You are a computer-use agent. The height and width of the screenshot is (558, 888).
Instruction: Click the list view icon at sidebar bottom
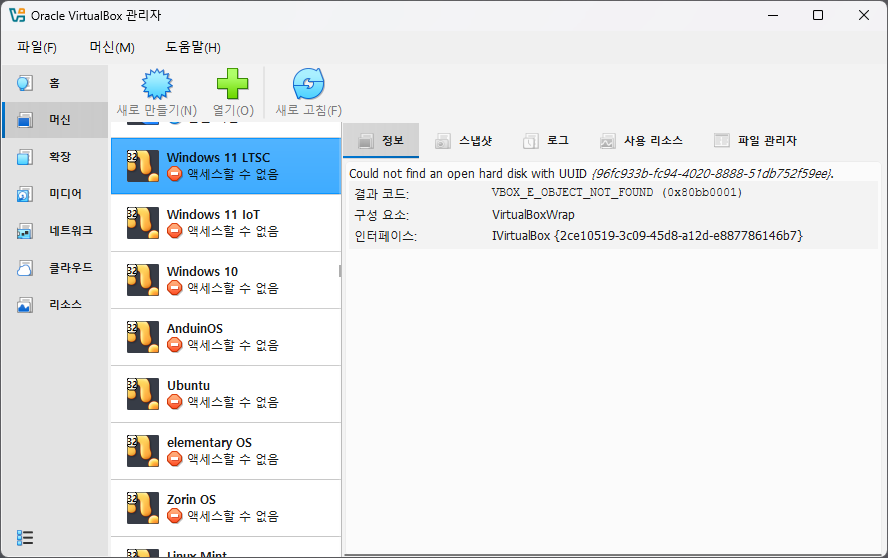tap(25, 537)
